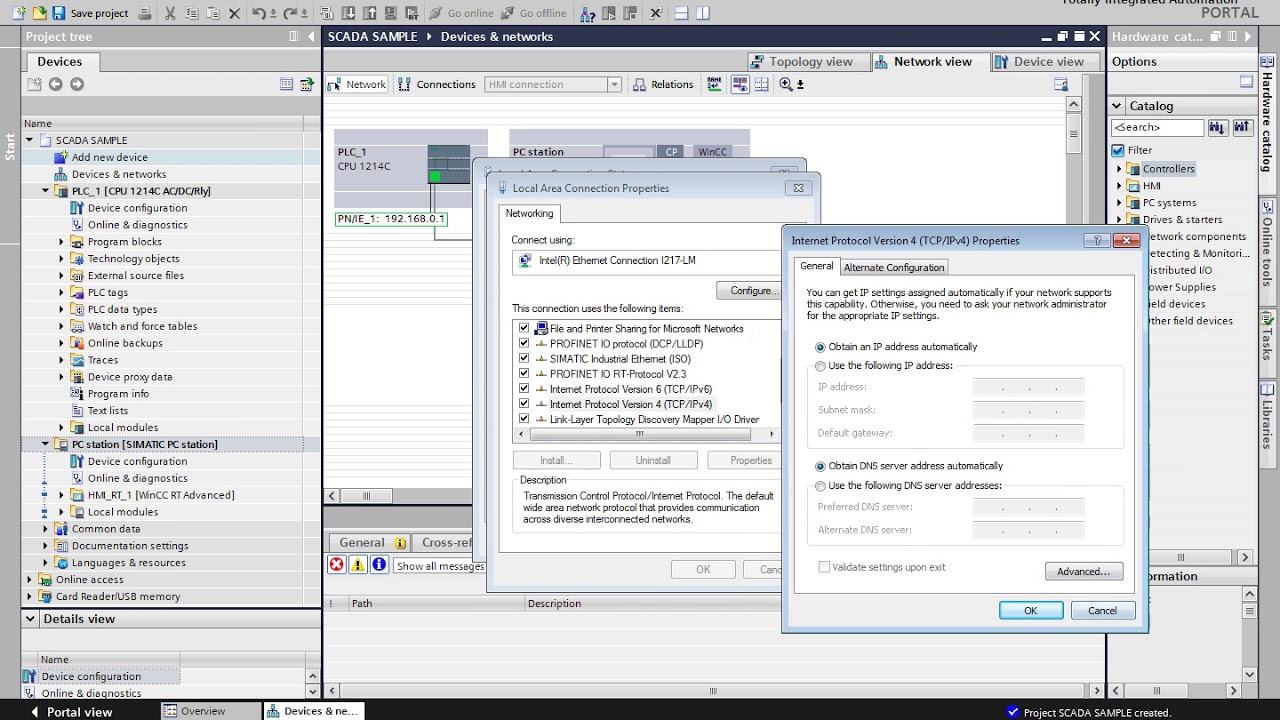Screen dimensions: 1280x720
Task: Uncheck PROFINET IO protocol (DCP/LLDP)
Action: coord(524,343)
